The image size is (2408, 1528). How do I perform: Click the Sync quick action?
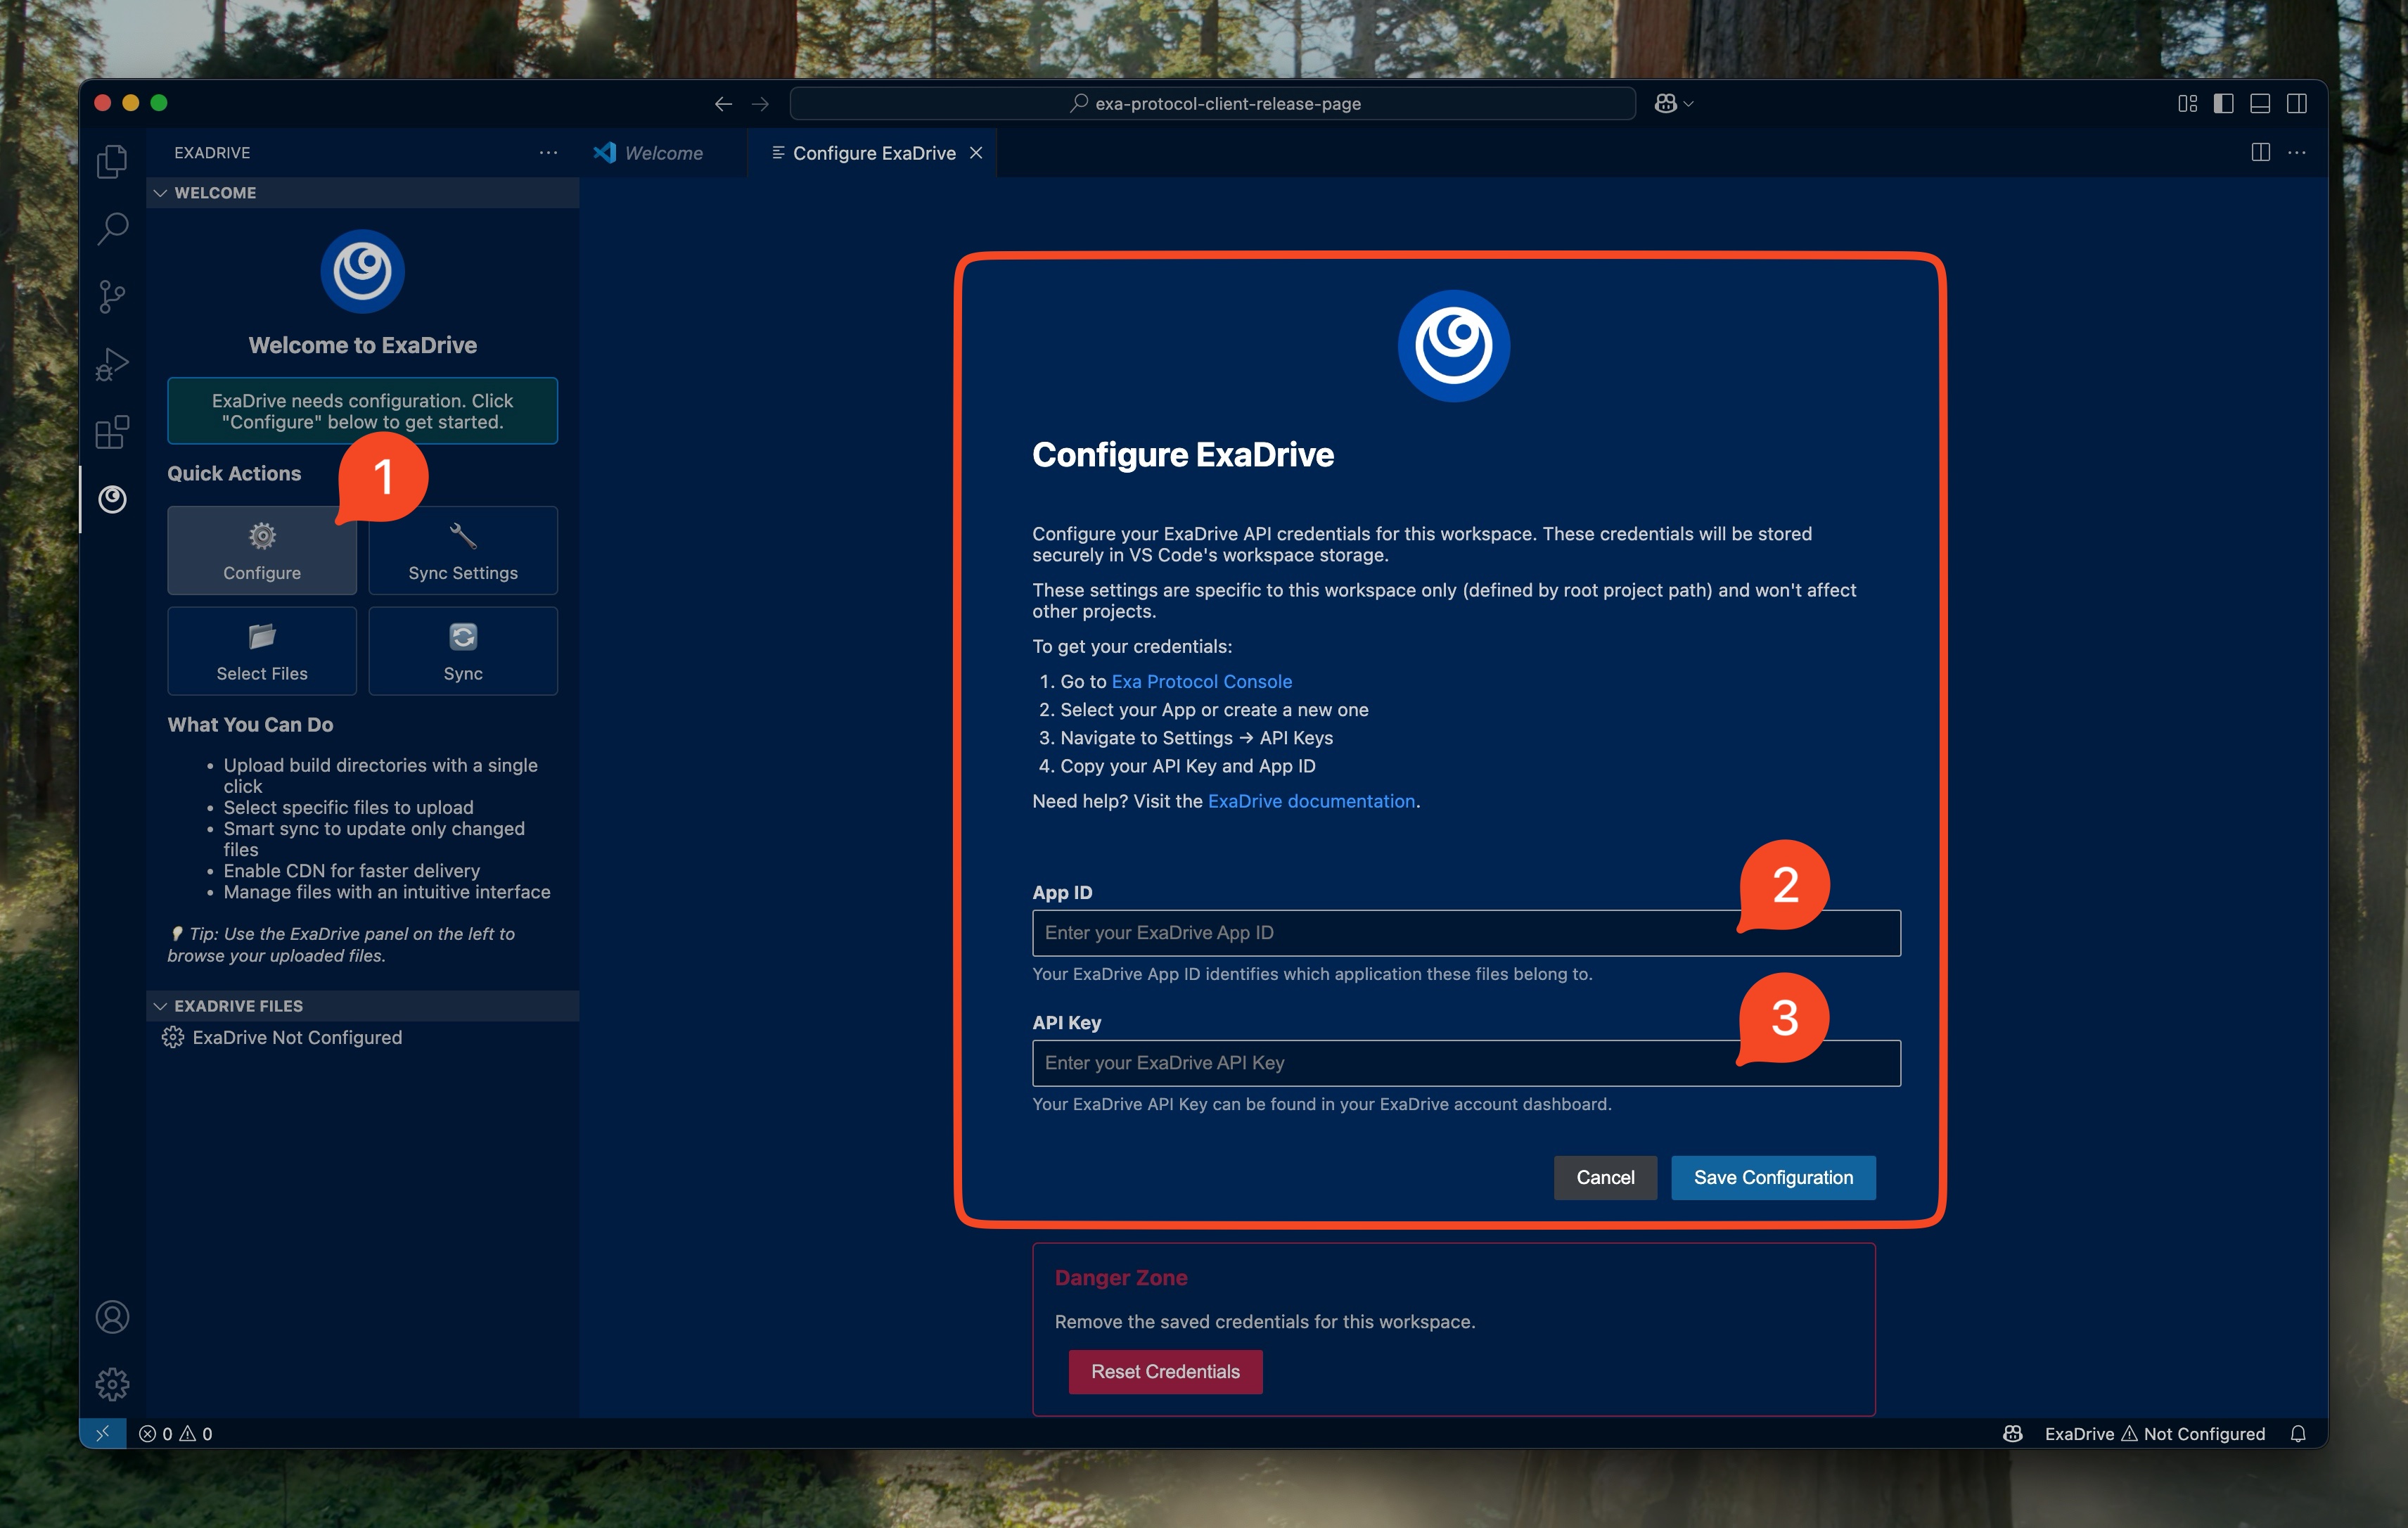pyautogui.click(x=463, y=651)
